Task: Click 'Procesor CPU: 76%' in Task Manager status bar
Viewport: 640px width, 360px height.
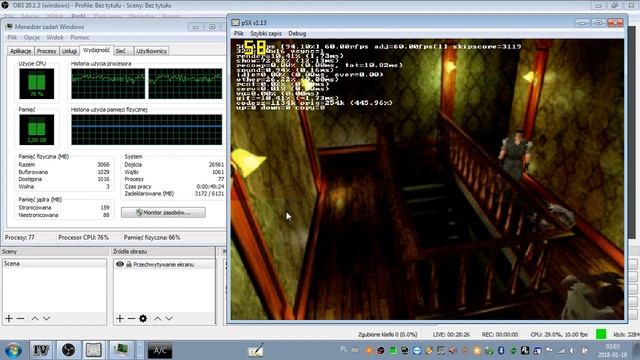Action: [x=84, y=238]
